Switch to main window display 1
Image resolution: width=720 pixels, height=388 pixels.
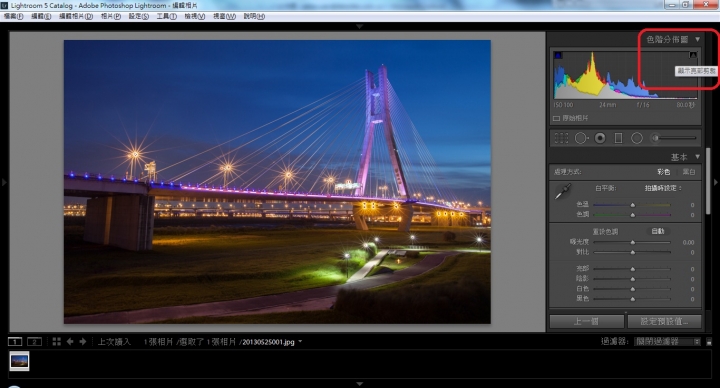(15, 342)
